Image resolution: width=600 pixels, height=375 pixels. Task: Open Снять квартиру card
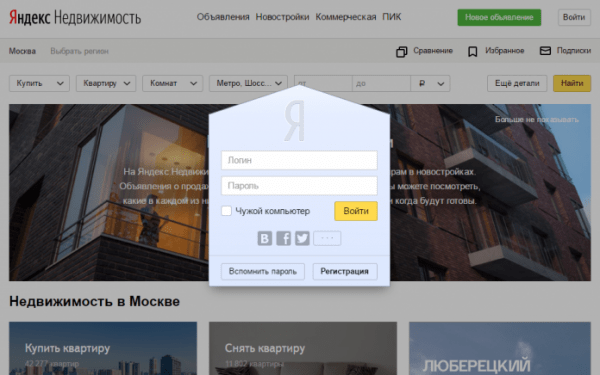click(x=303, y=348)
